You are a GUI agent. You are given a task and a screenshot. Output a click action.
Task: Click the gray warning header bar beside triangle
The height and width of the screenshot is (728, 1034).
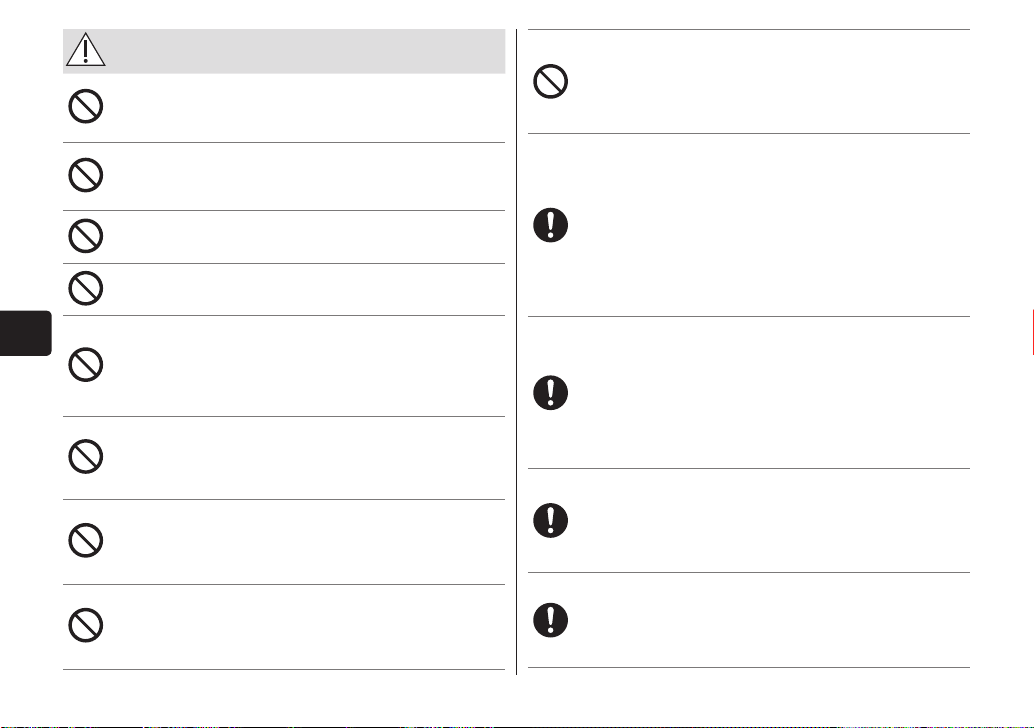pos(307,51)
